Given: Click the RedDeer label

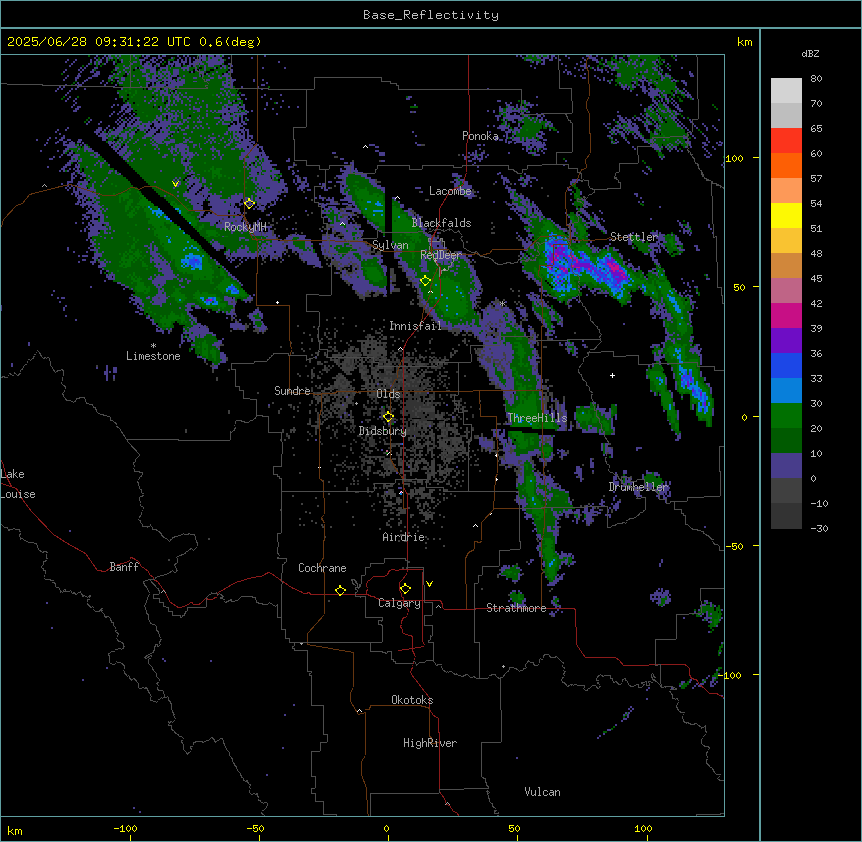Looking at the screenshot, I should tap(441, 255).
